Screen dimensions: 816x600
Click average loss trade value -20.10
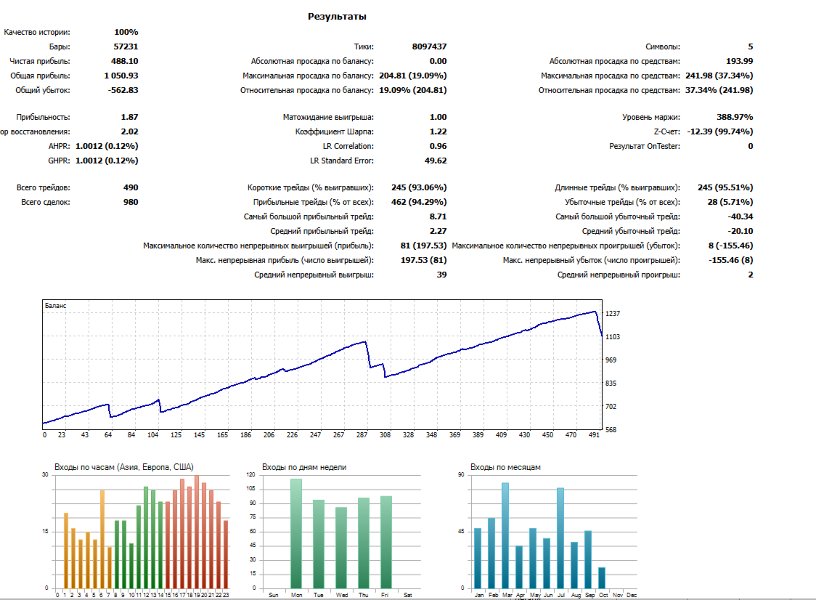click(740, 231)
